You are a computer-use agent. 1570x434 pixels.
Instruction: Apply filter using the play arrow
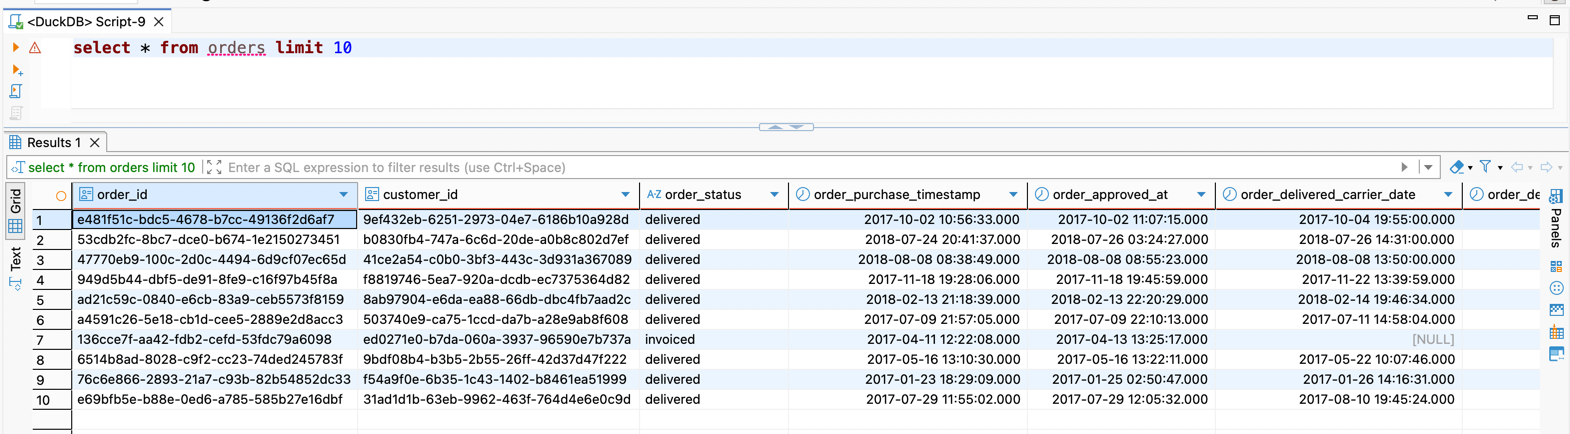1404,167
